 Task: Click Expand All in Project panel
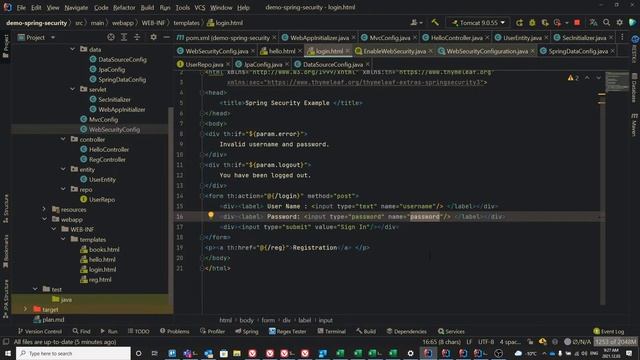click(x=124, y=37)
